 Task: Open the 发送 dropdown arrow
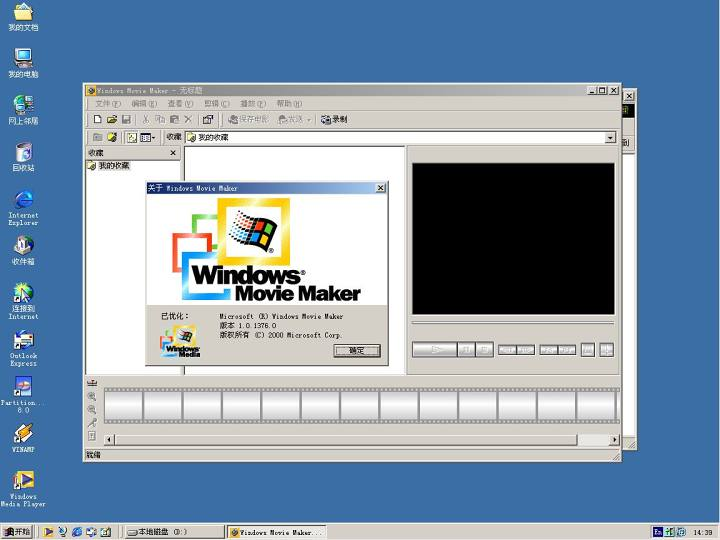(309, 120)
